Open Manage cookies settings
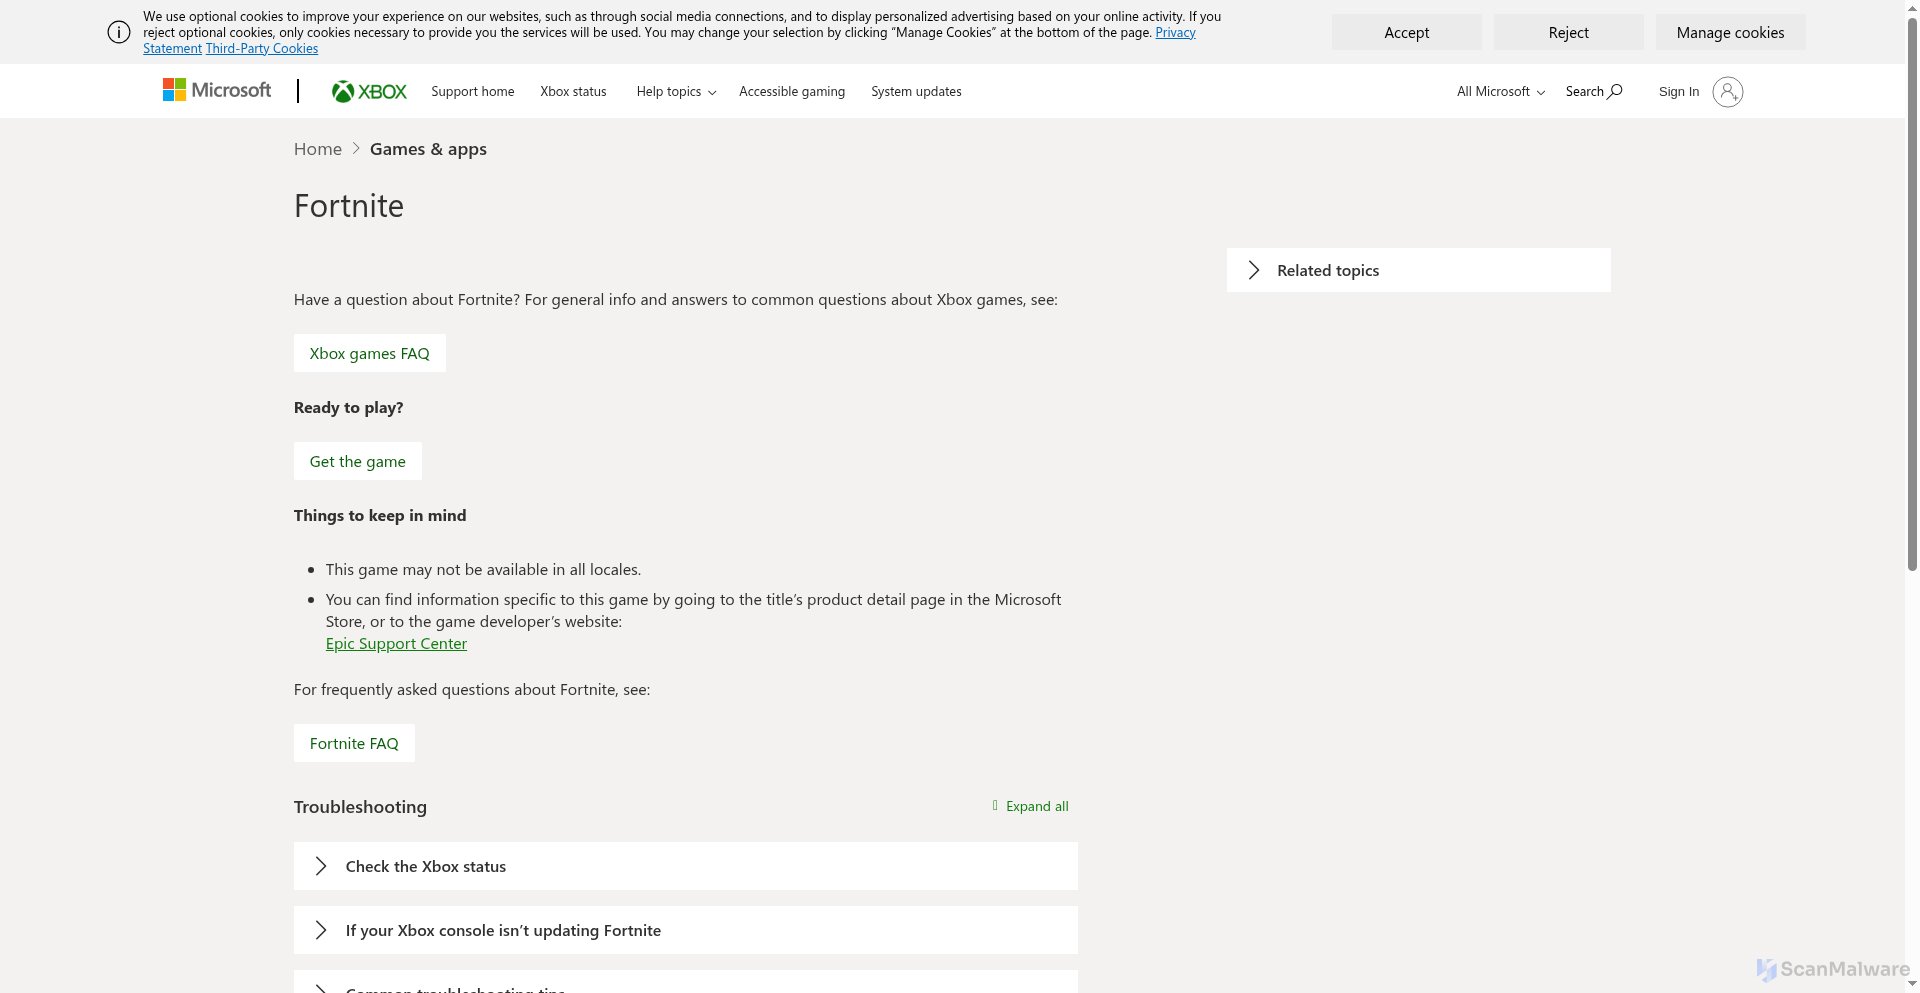Screen dimensions: 1920x993 [1730, 32]
